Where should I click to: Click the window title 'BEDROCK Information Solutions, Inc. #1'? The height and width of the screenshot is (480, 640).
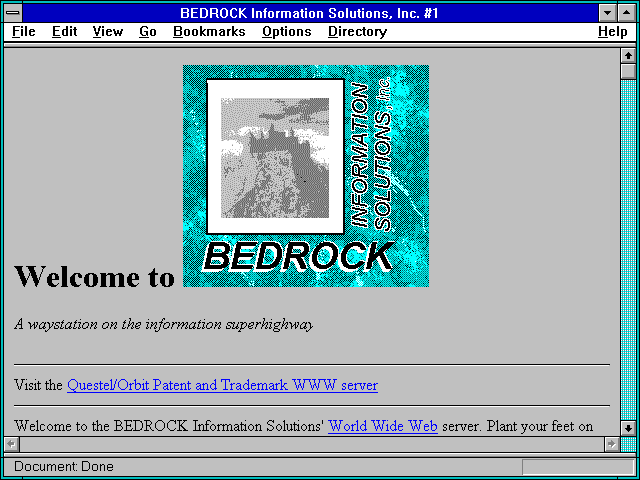click(x=309, y=13)
